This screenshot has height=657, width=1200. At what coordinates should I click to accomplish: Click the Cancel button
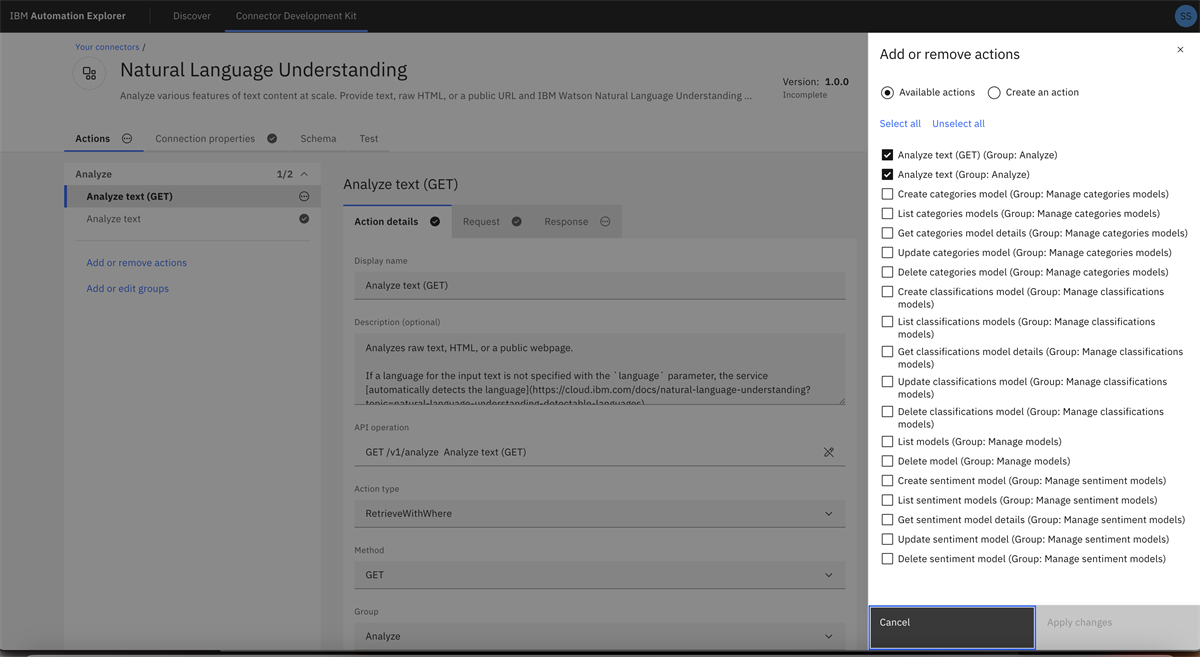coord(952,628)
